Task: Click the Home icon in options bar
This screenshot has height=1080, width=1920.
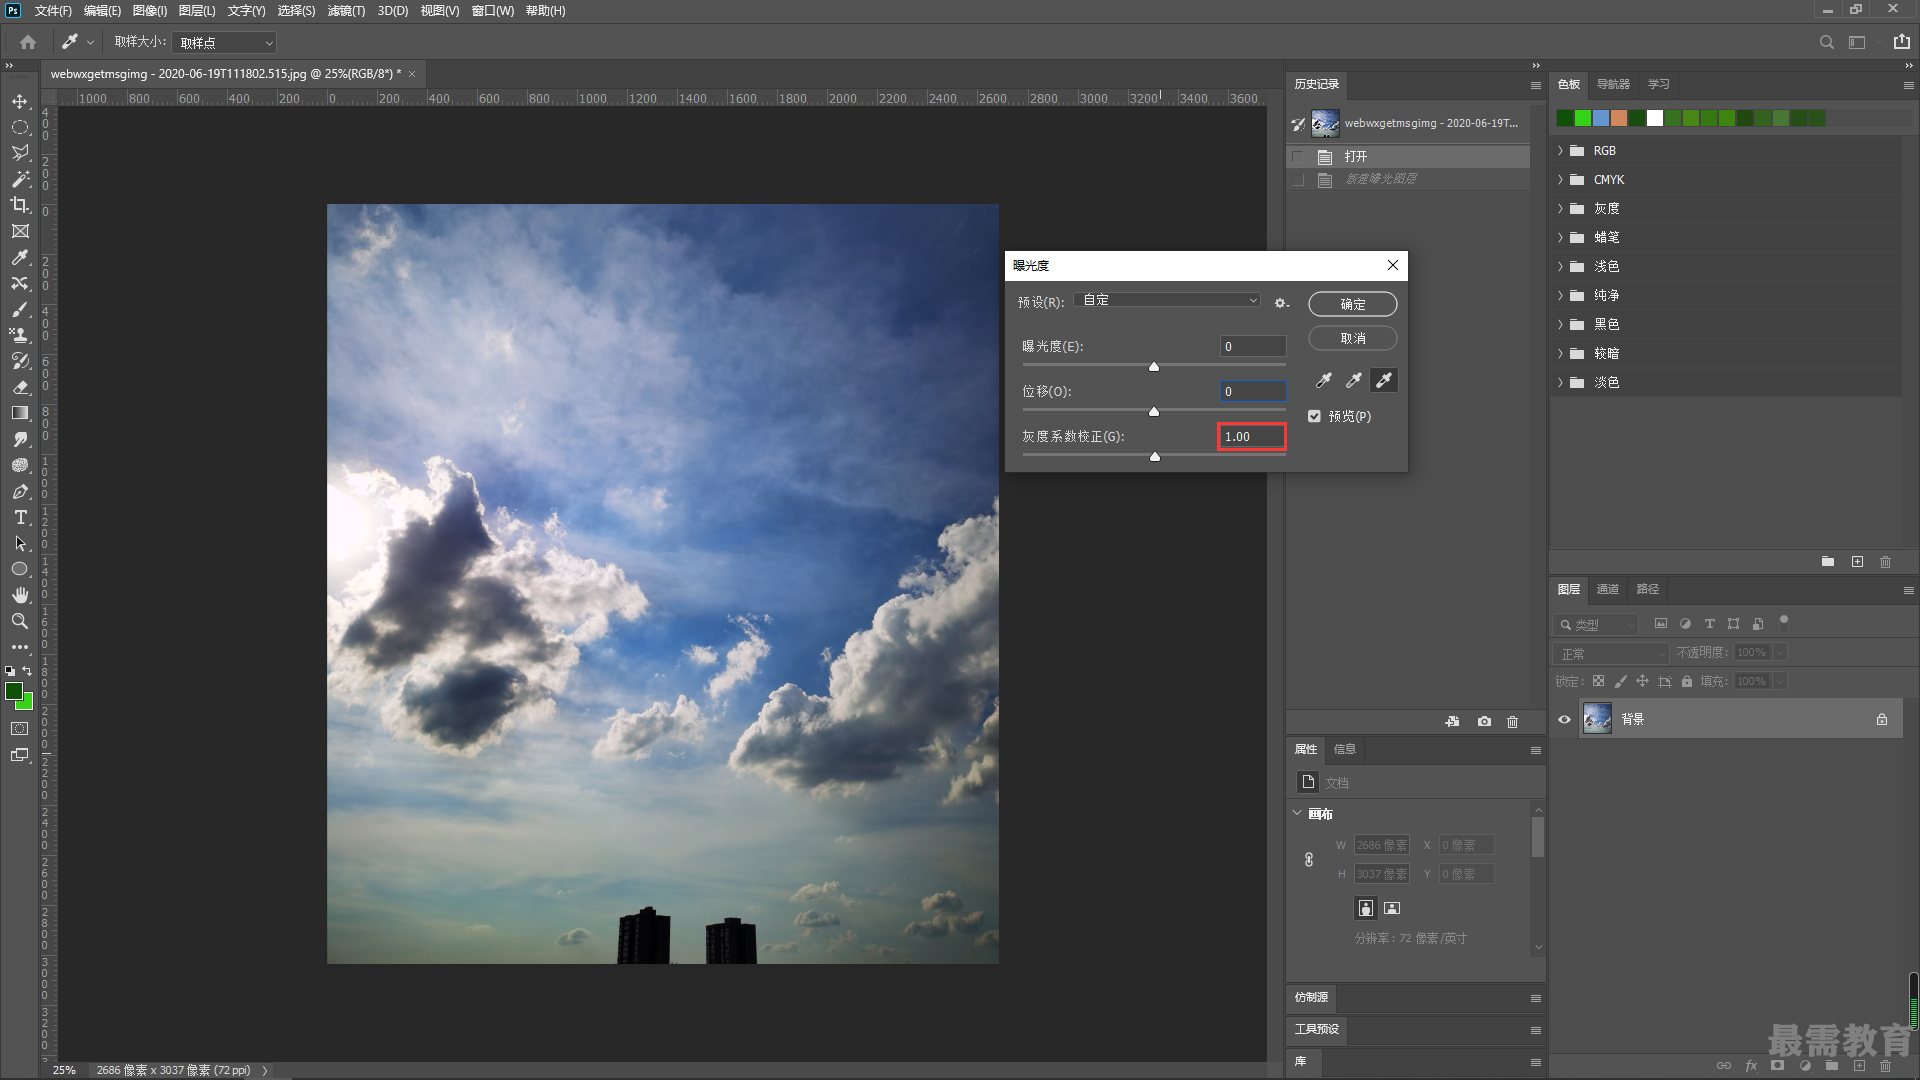Action: coord(28,42)
